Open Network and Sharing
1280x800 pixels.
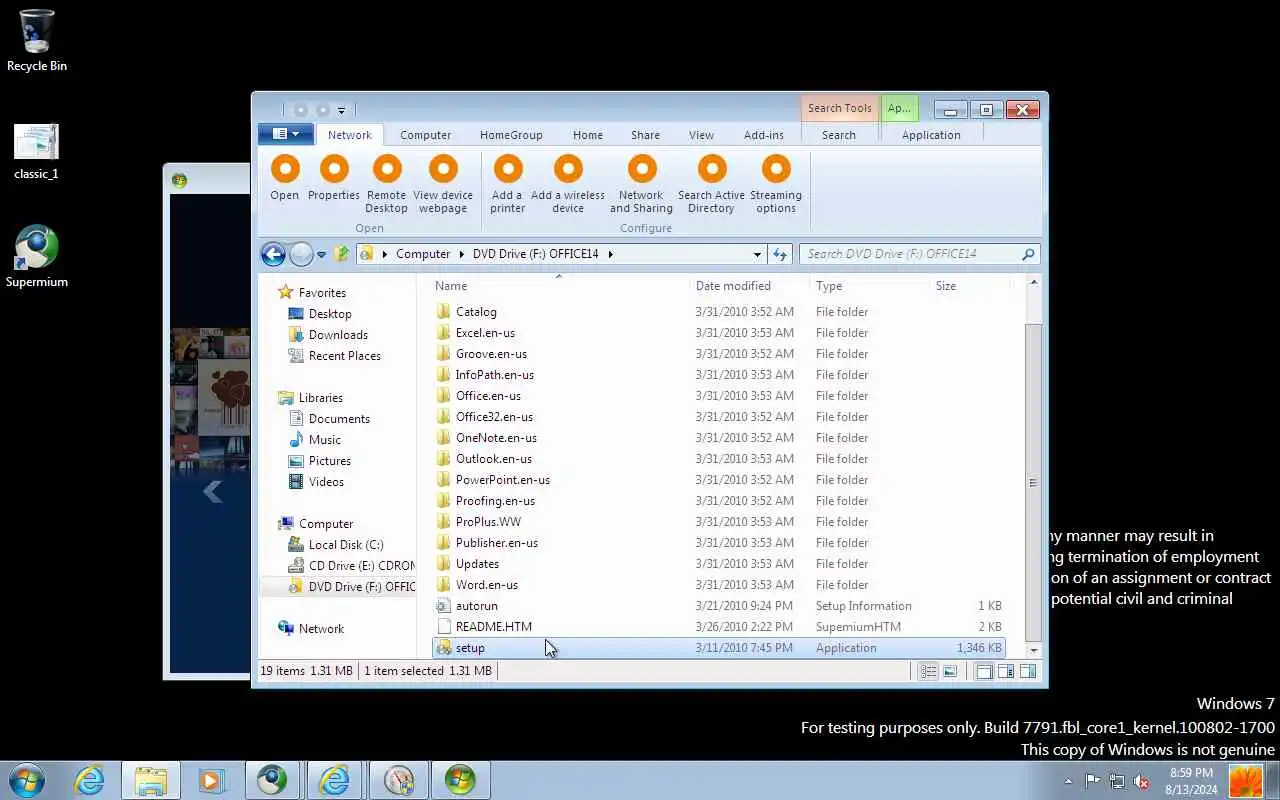pyautogui.click(x=641, y=184)
